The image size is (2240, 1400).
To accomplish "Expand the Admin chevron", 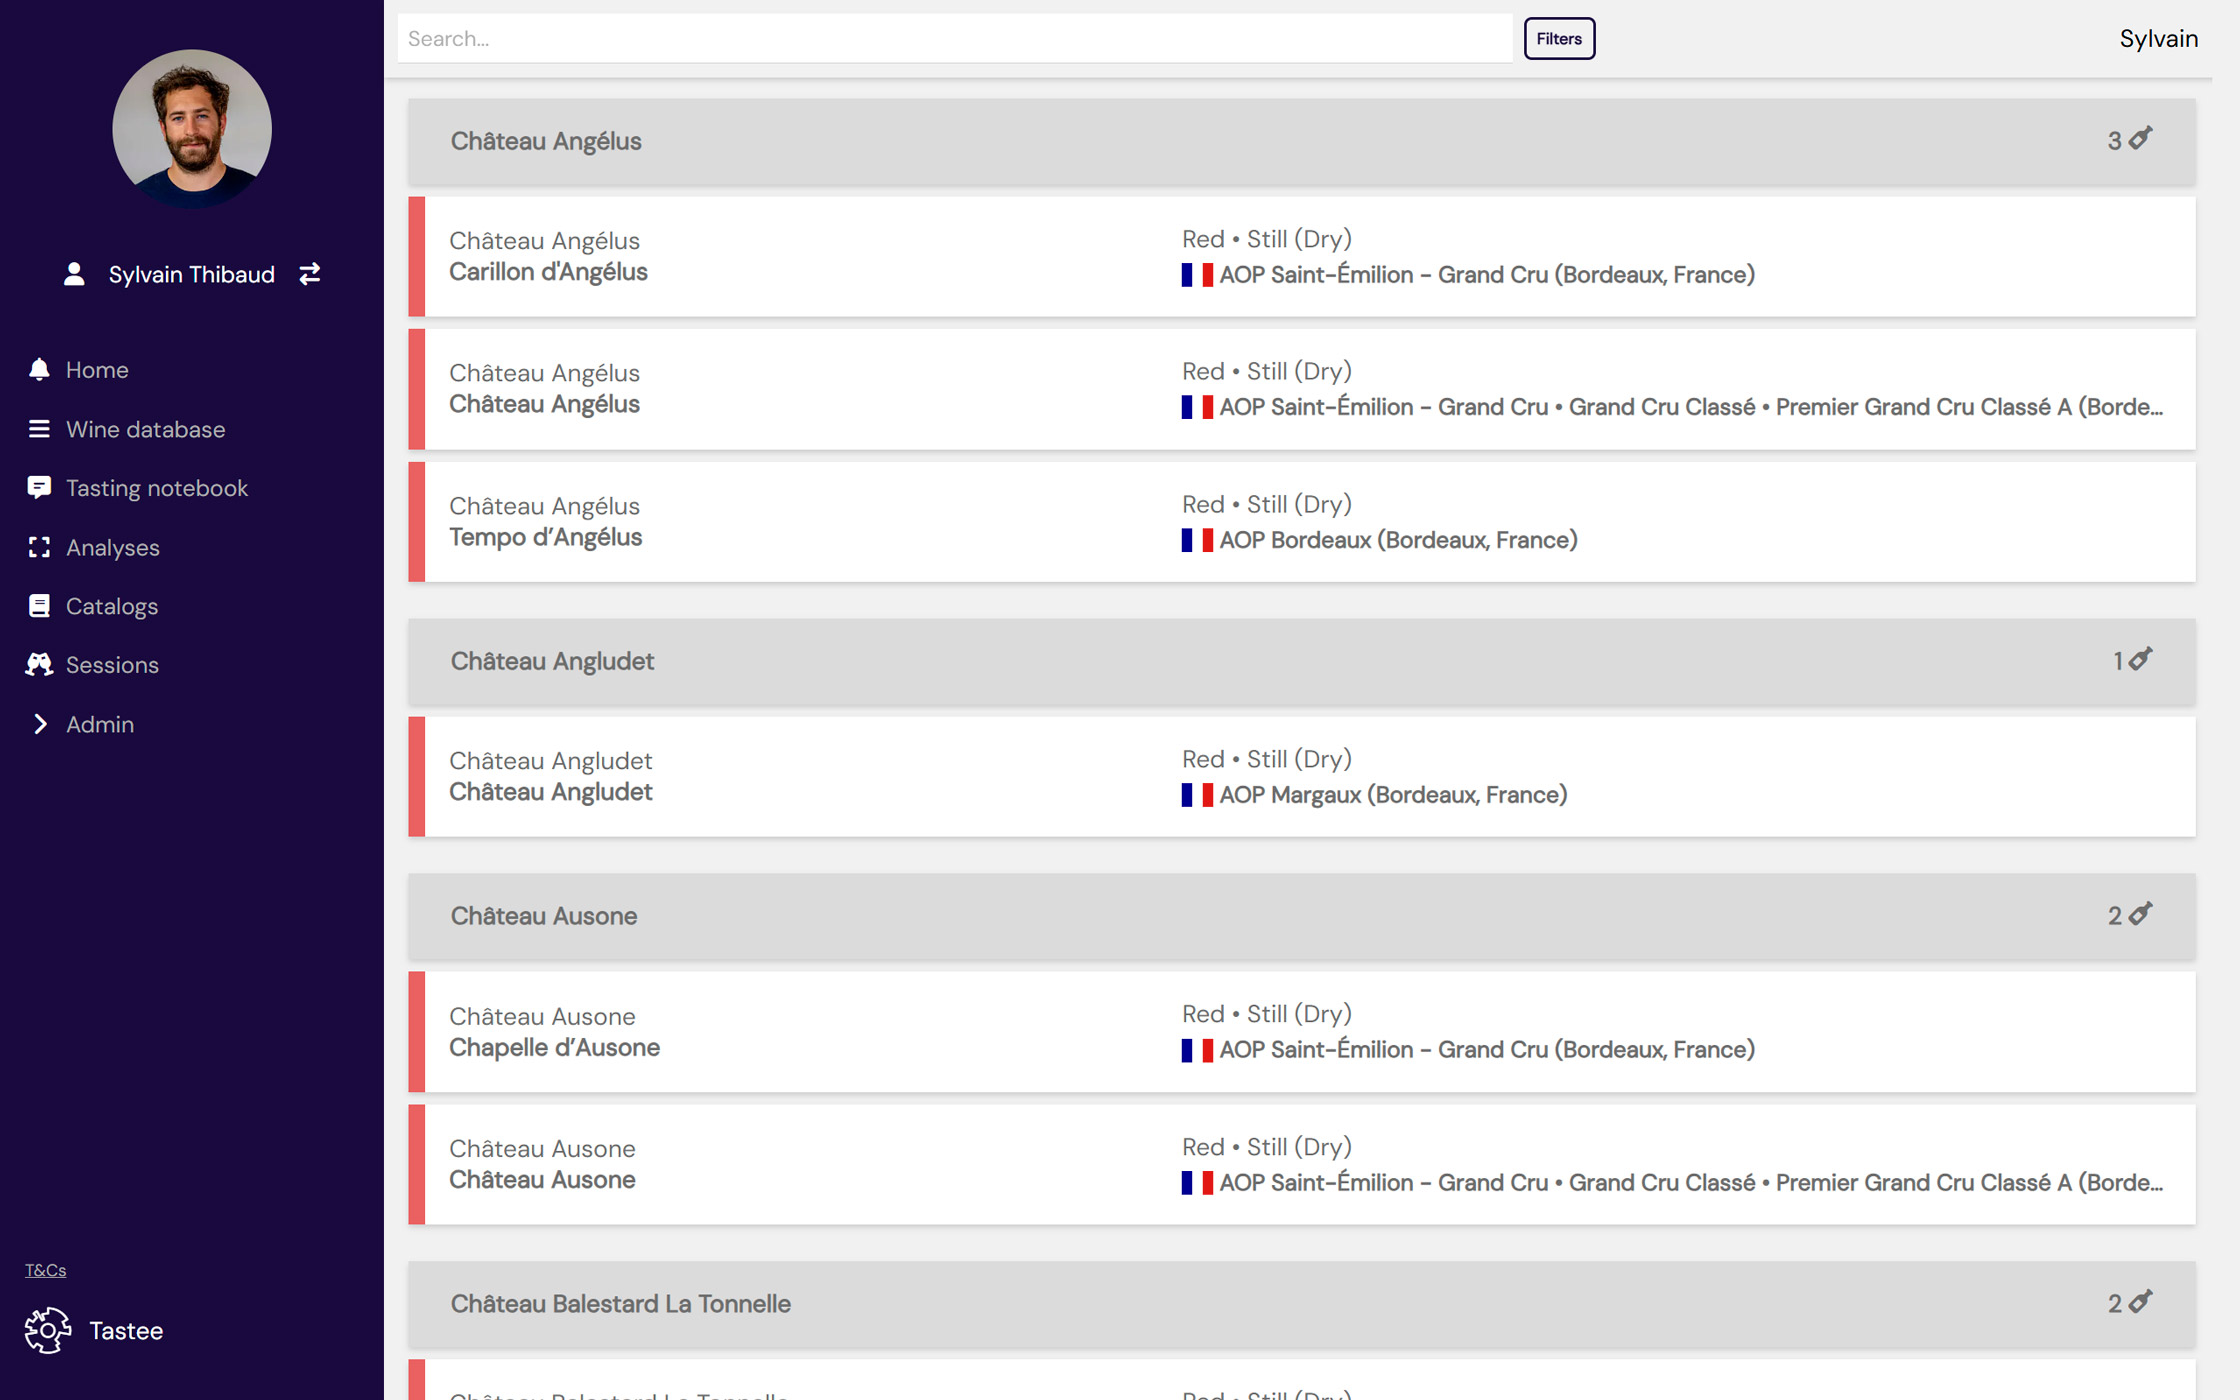I will (x=40, y=724).
